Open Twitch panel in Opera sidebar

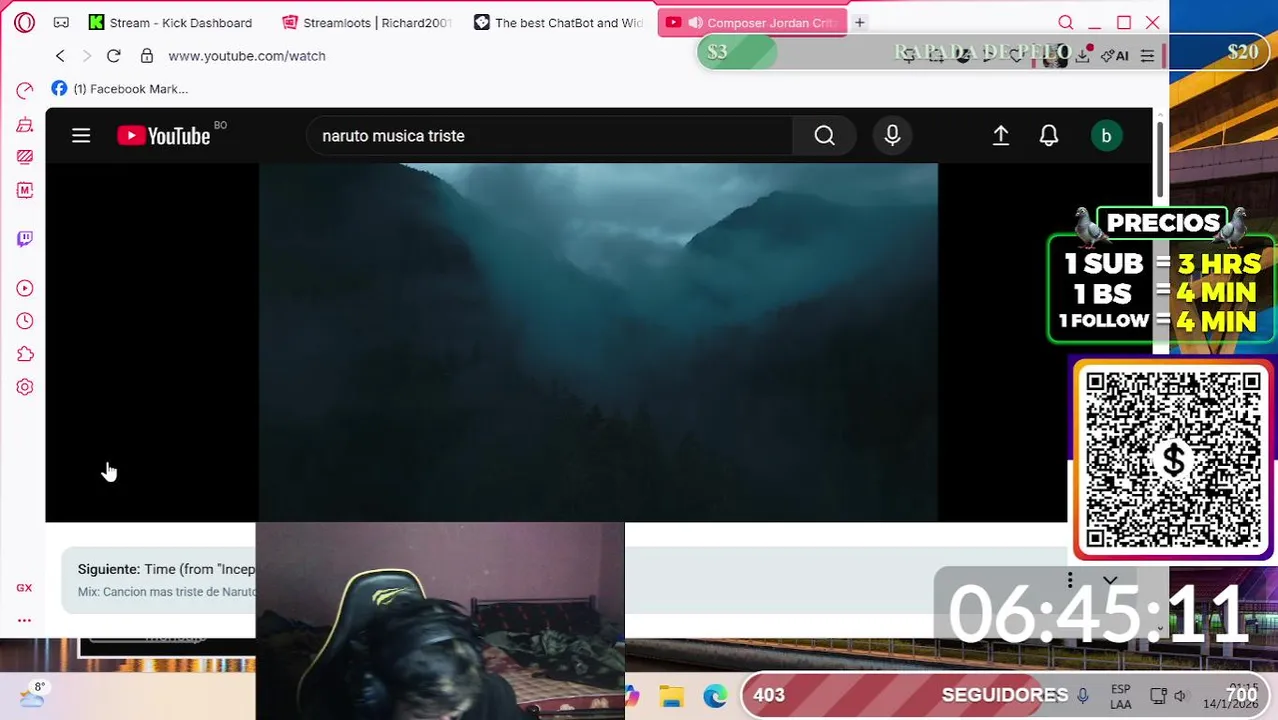[25, 238]
